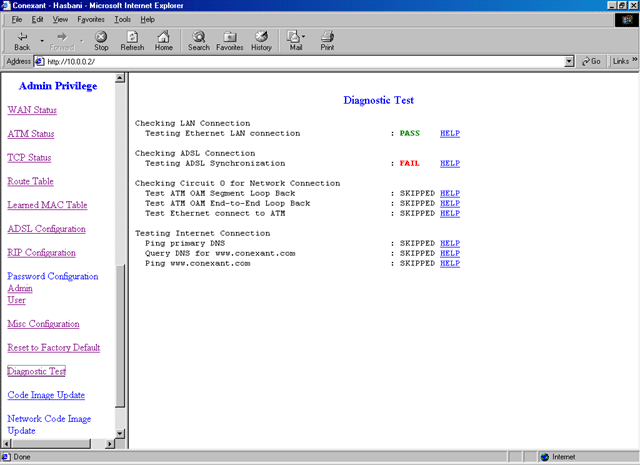Click the Go button beside address bar
The image size is (640, 465).
591,61
